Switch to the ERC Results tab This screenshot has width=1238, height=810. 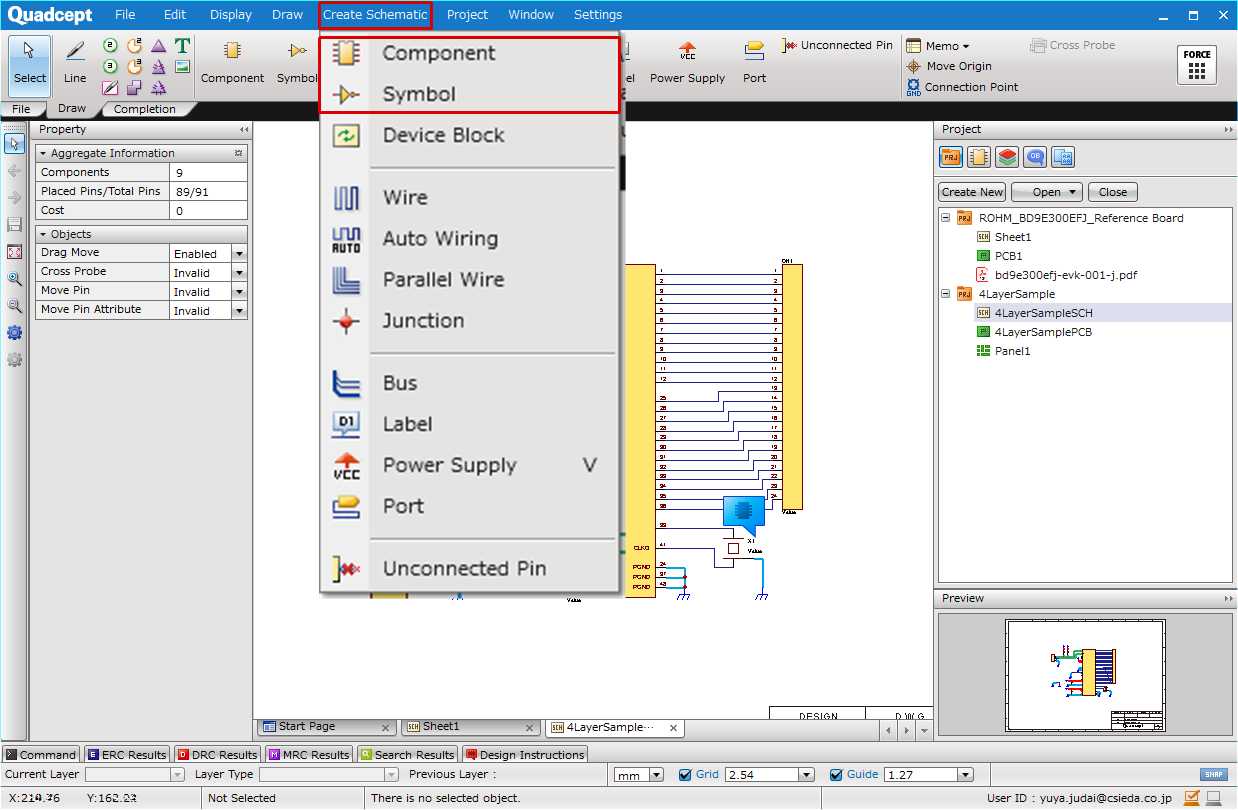click(x=127, y=755)
